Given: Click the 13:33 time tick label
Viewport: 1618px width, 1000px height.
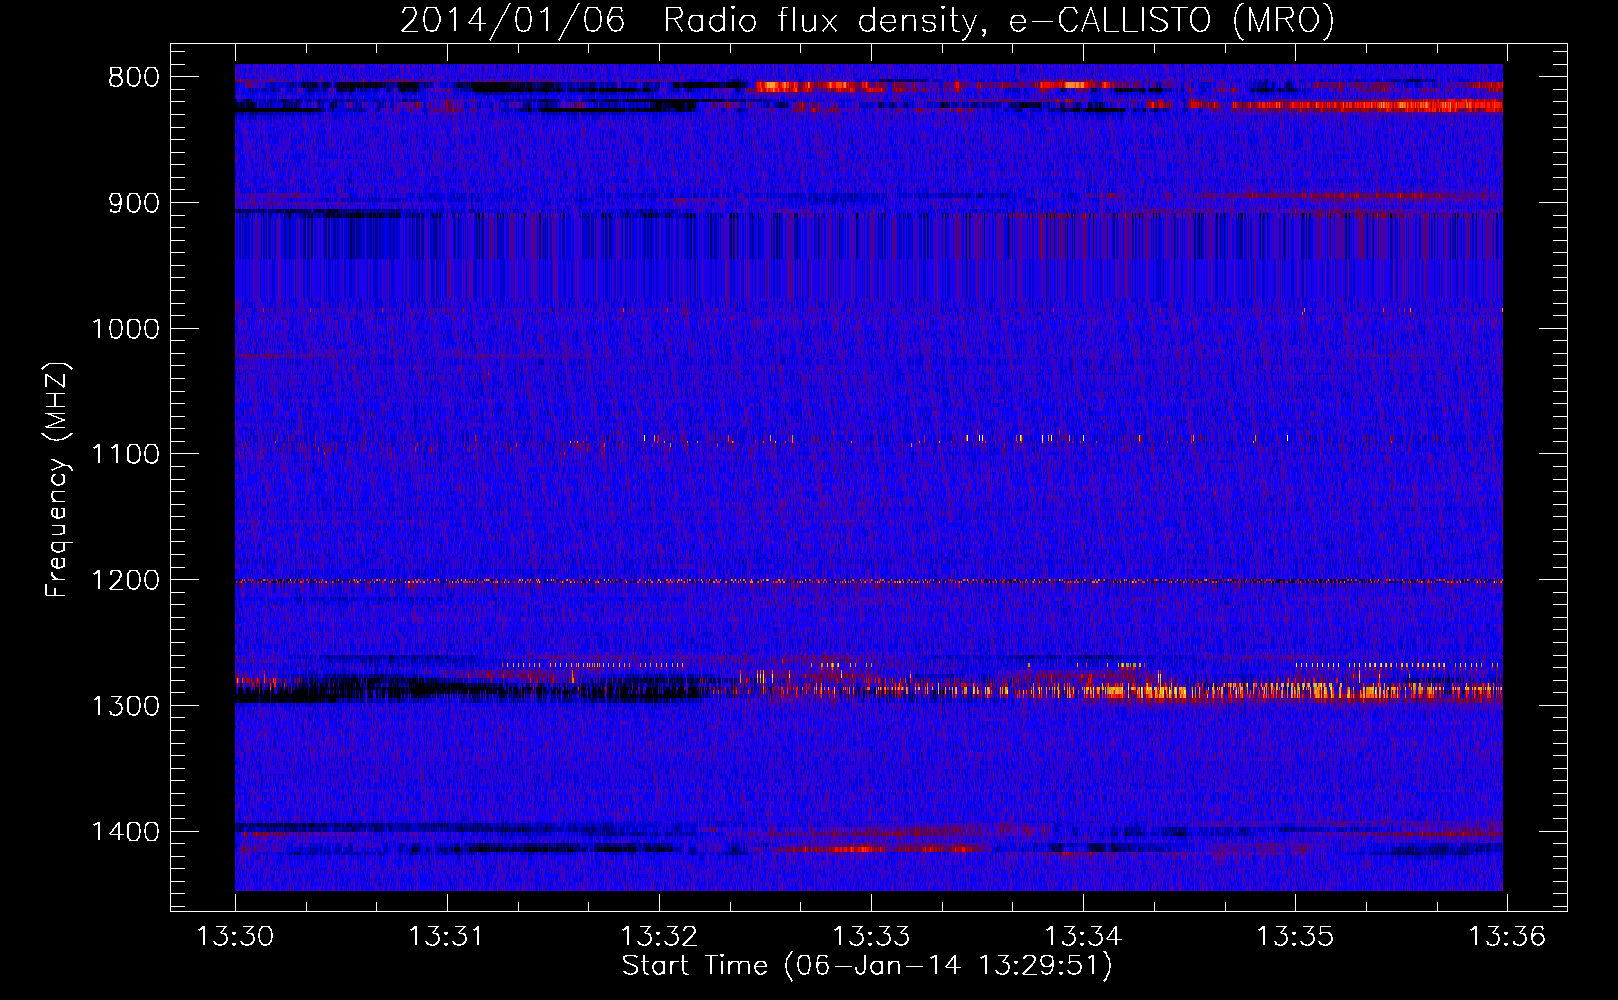Looking at the screenshot, I should coord(871,936).
